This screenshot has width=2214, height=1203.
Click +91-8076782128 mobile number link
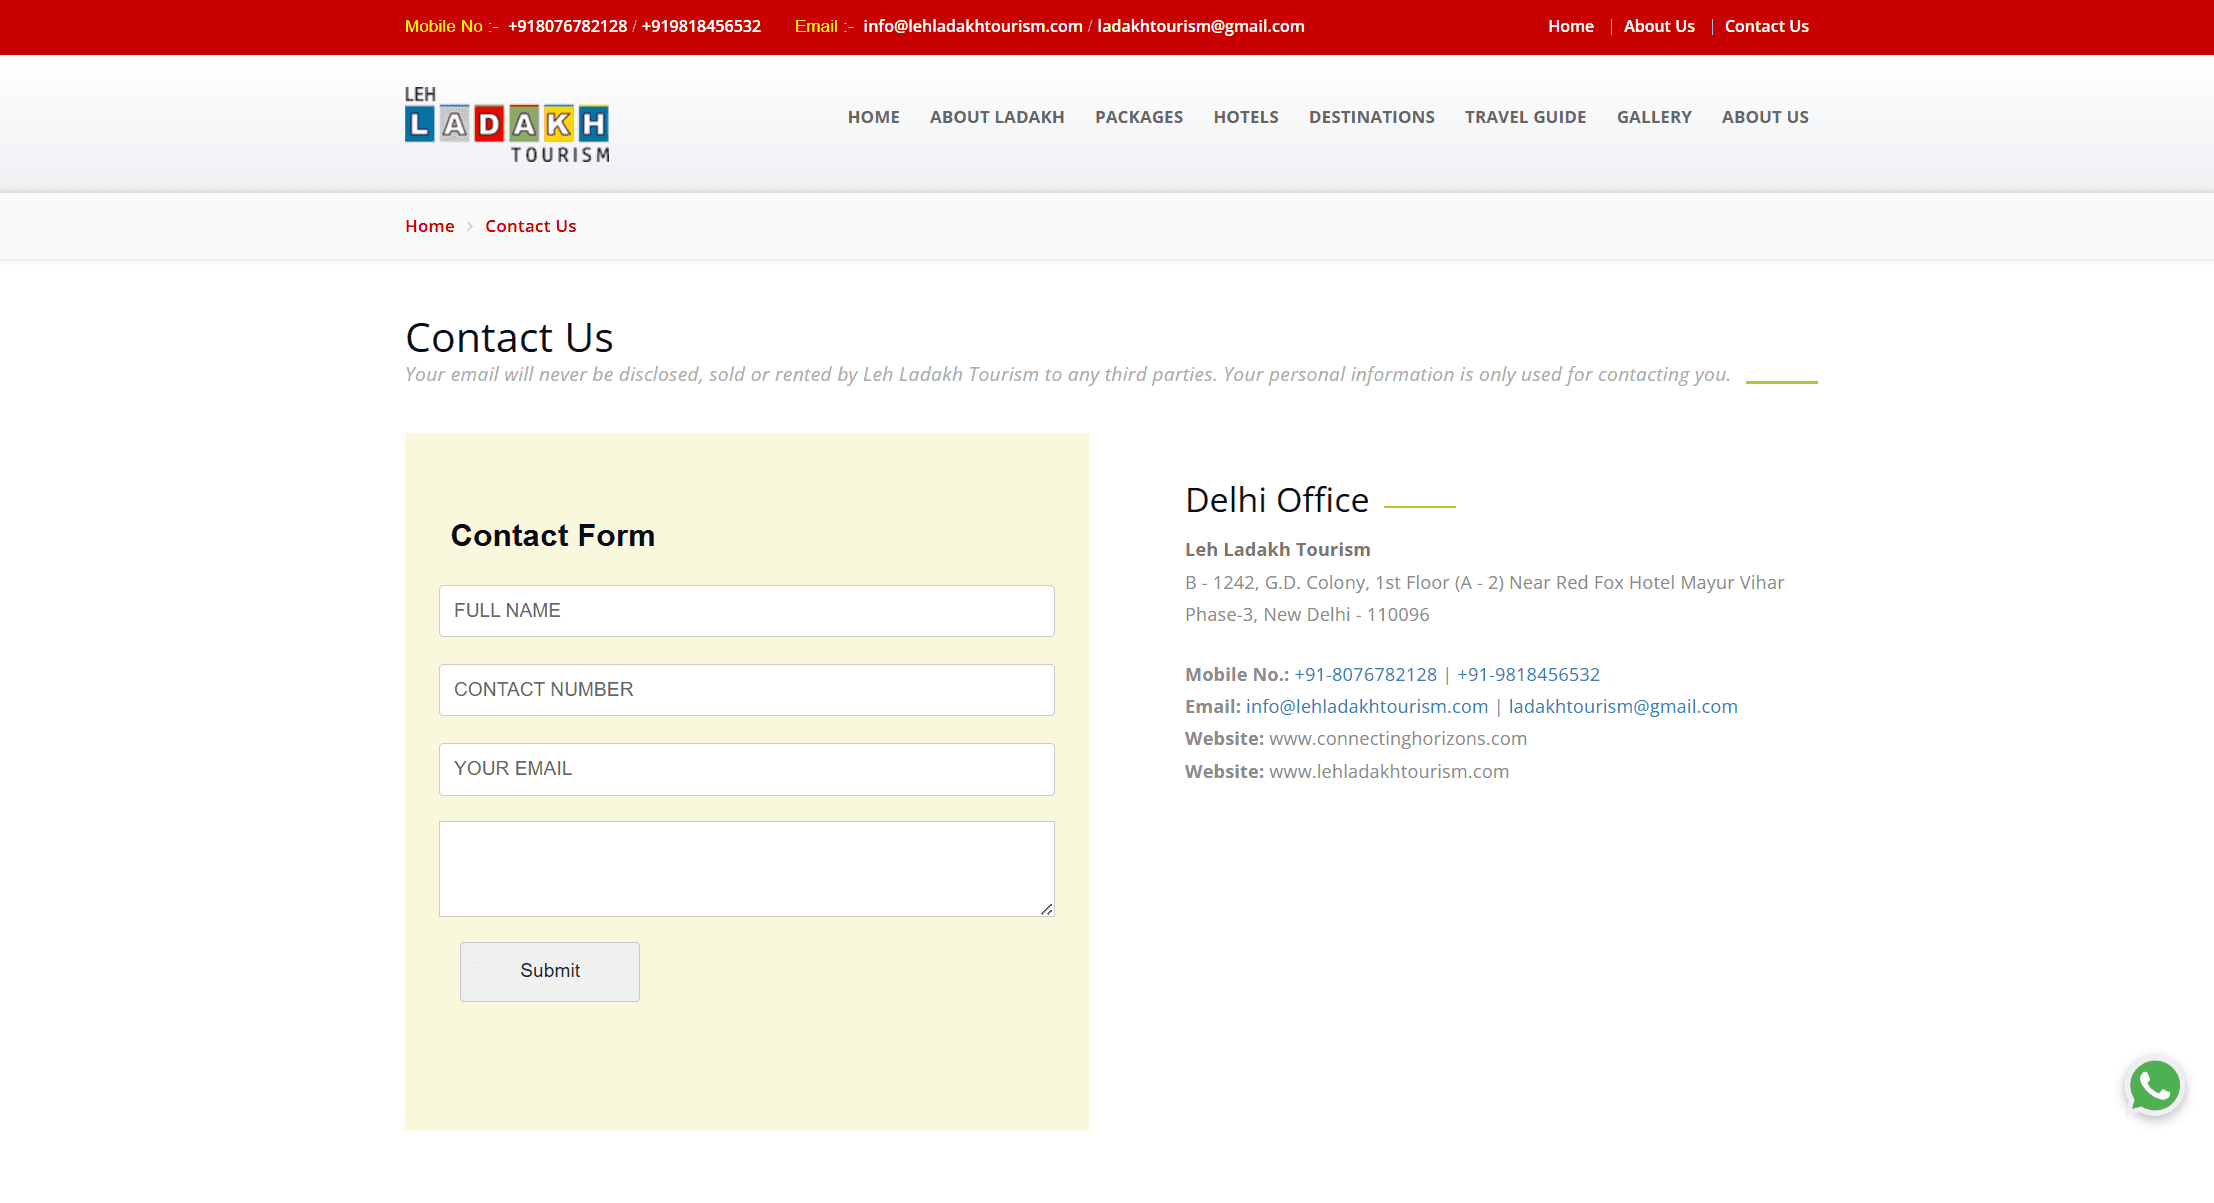point(1365,675)
